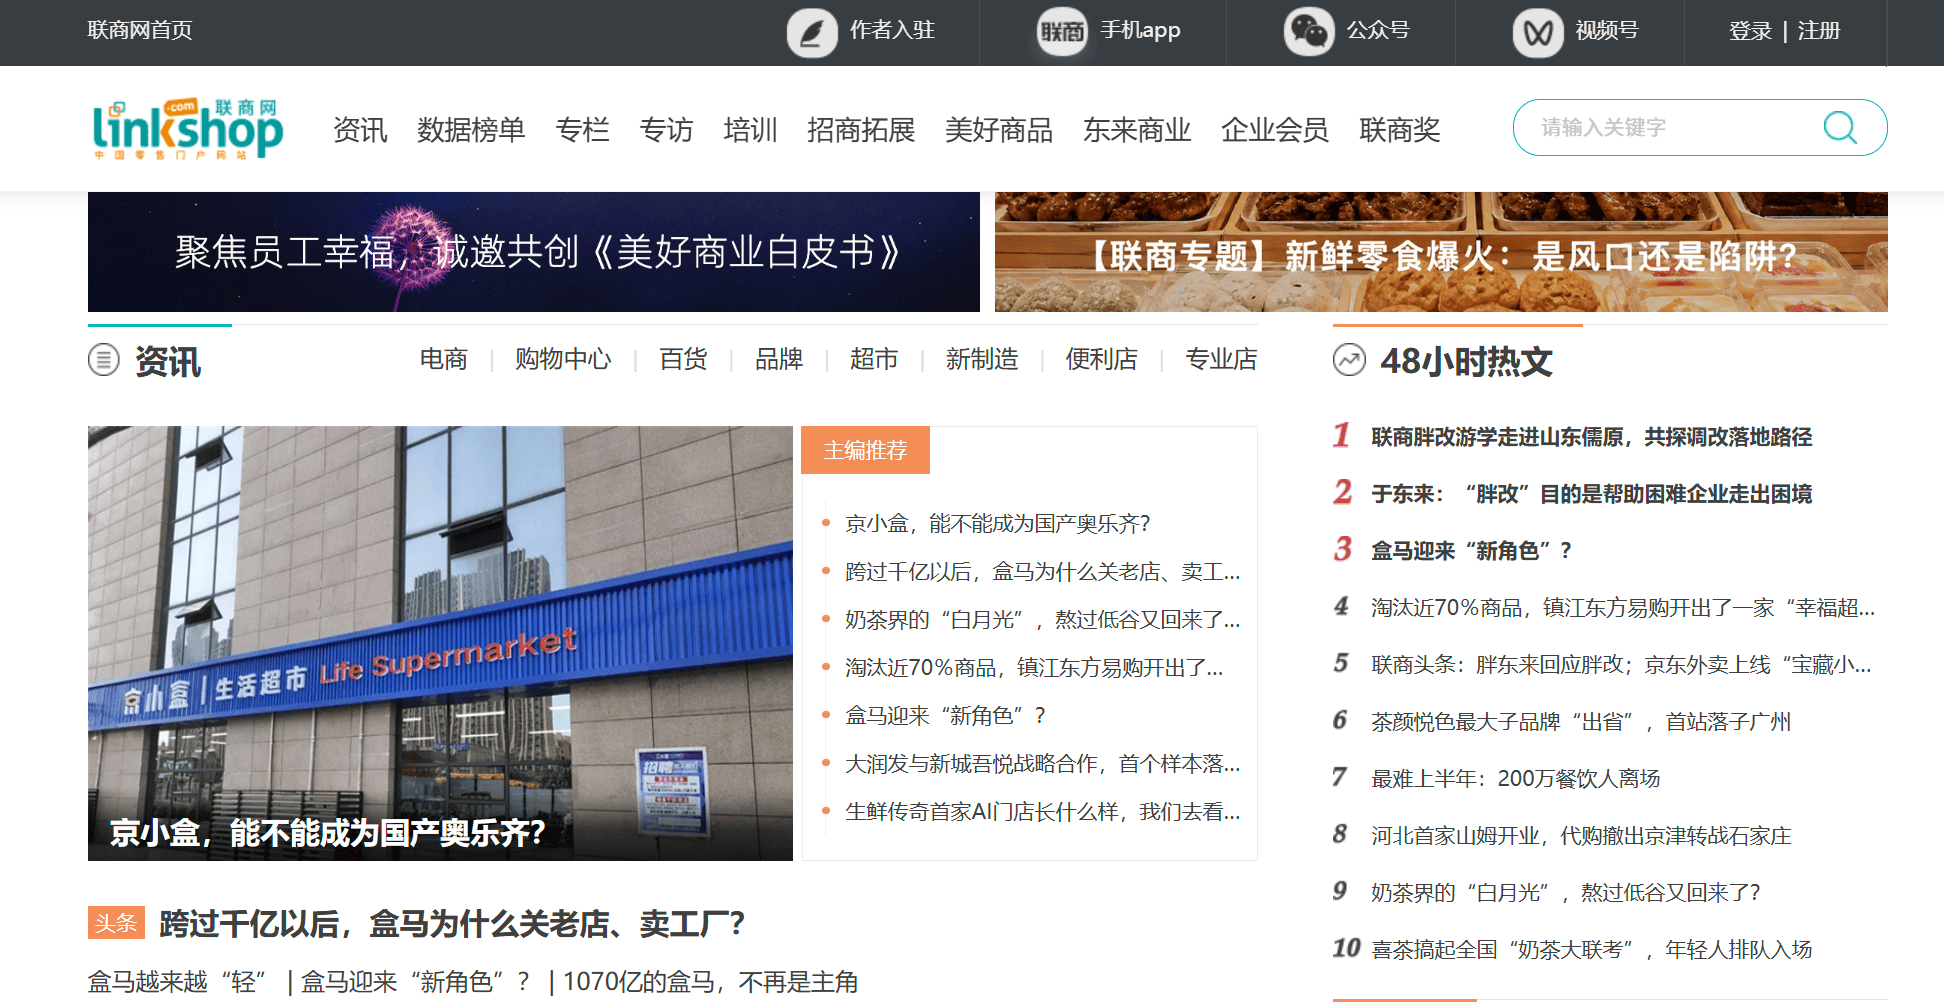Viewport: 1944px width, 1002px height.
Task: Select the 百货 category tab
Action: [x=683, y=359]
